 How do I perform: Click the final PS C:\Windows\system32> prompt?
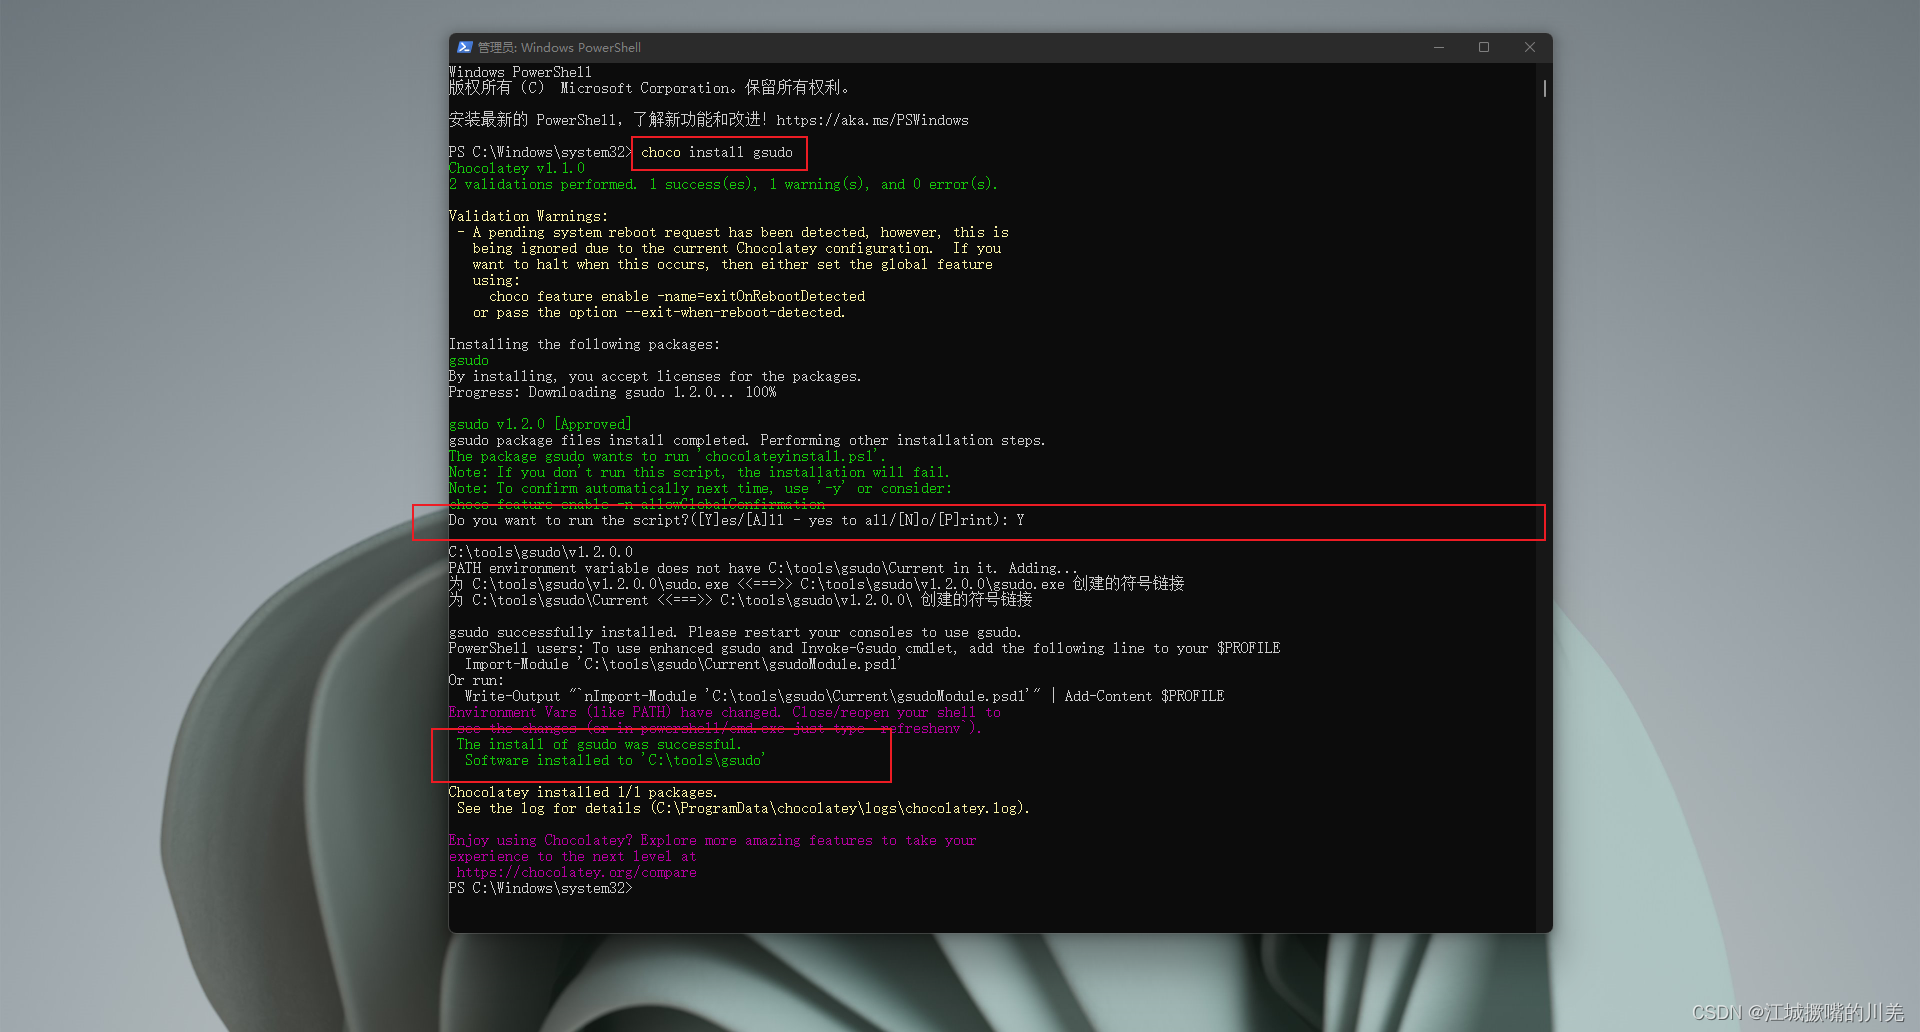[540, 888]
